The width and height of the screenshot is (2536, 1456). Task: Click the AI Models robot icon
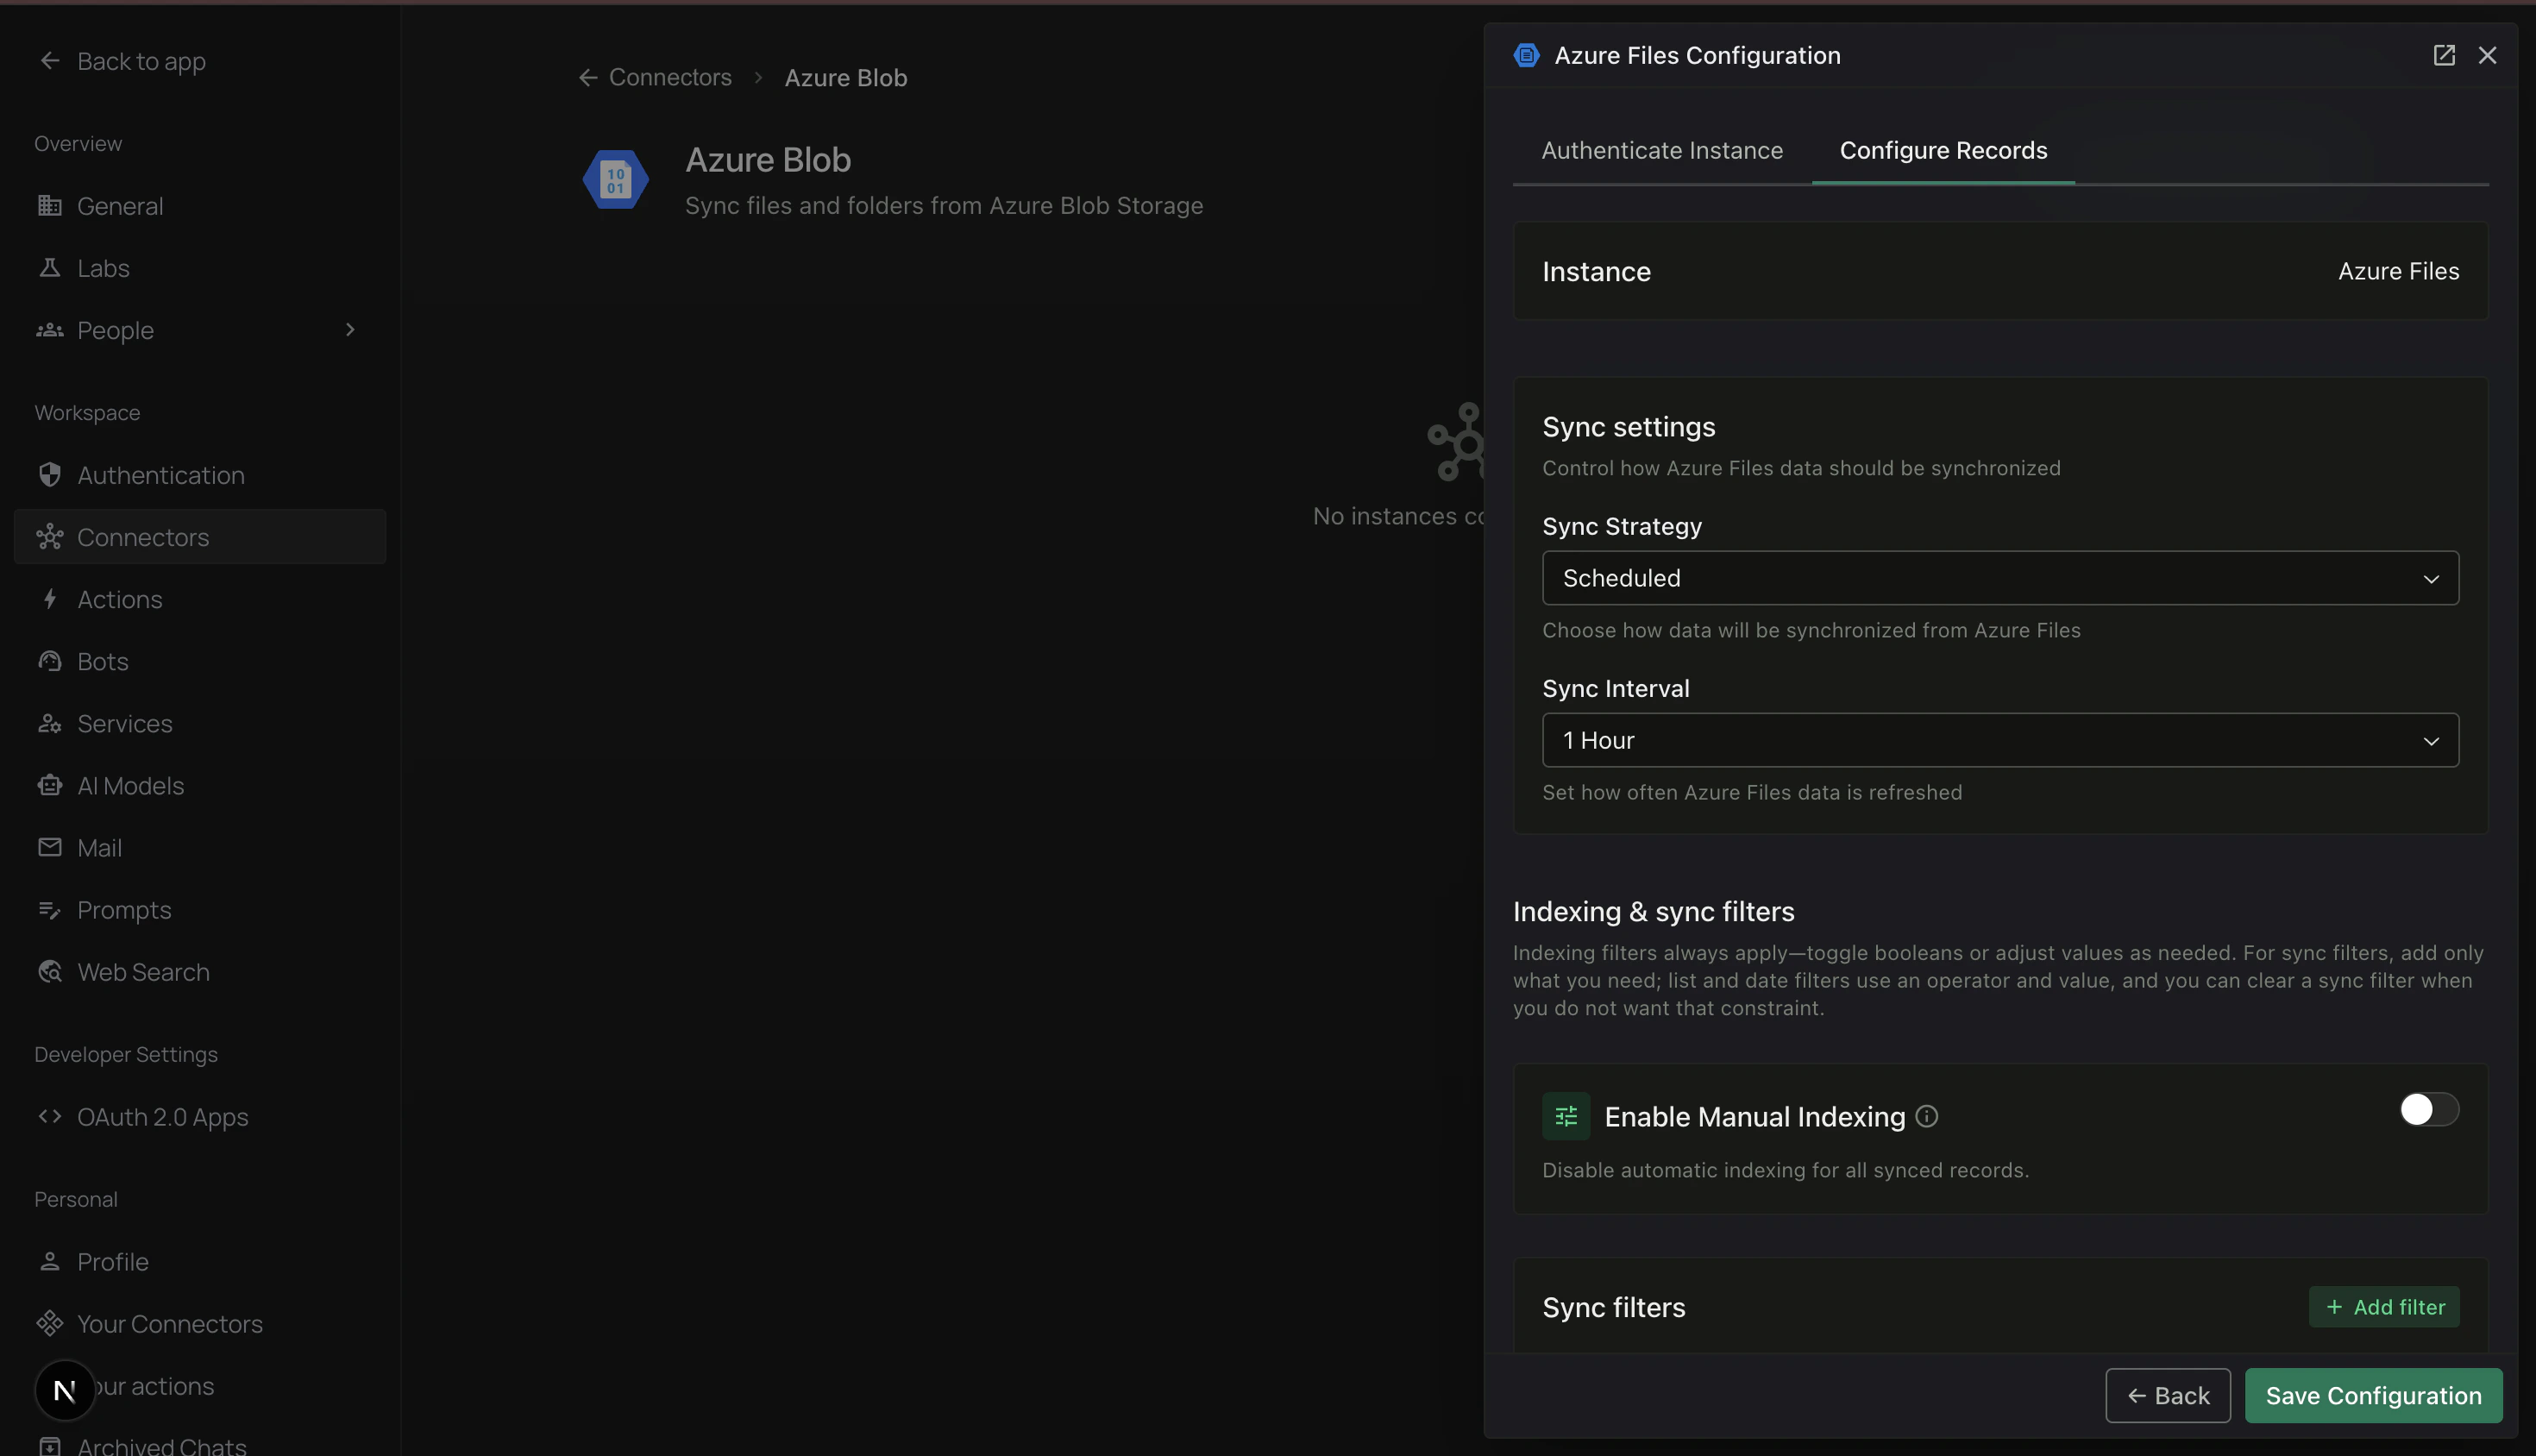coord(50,785)
